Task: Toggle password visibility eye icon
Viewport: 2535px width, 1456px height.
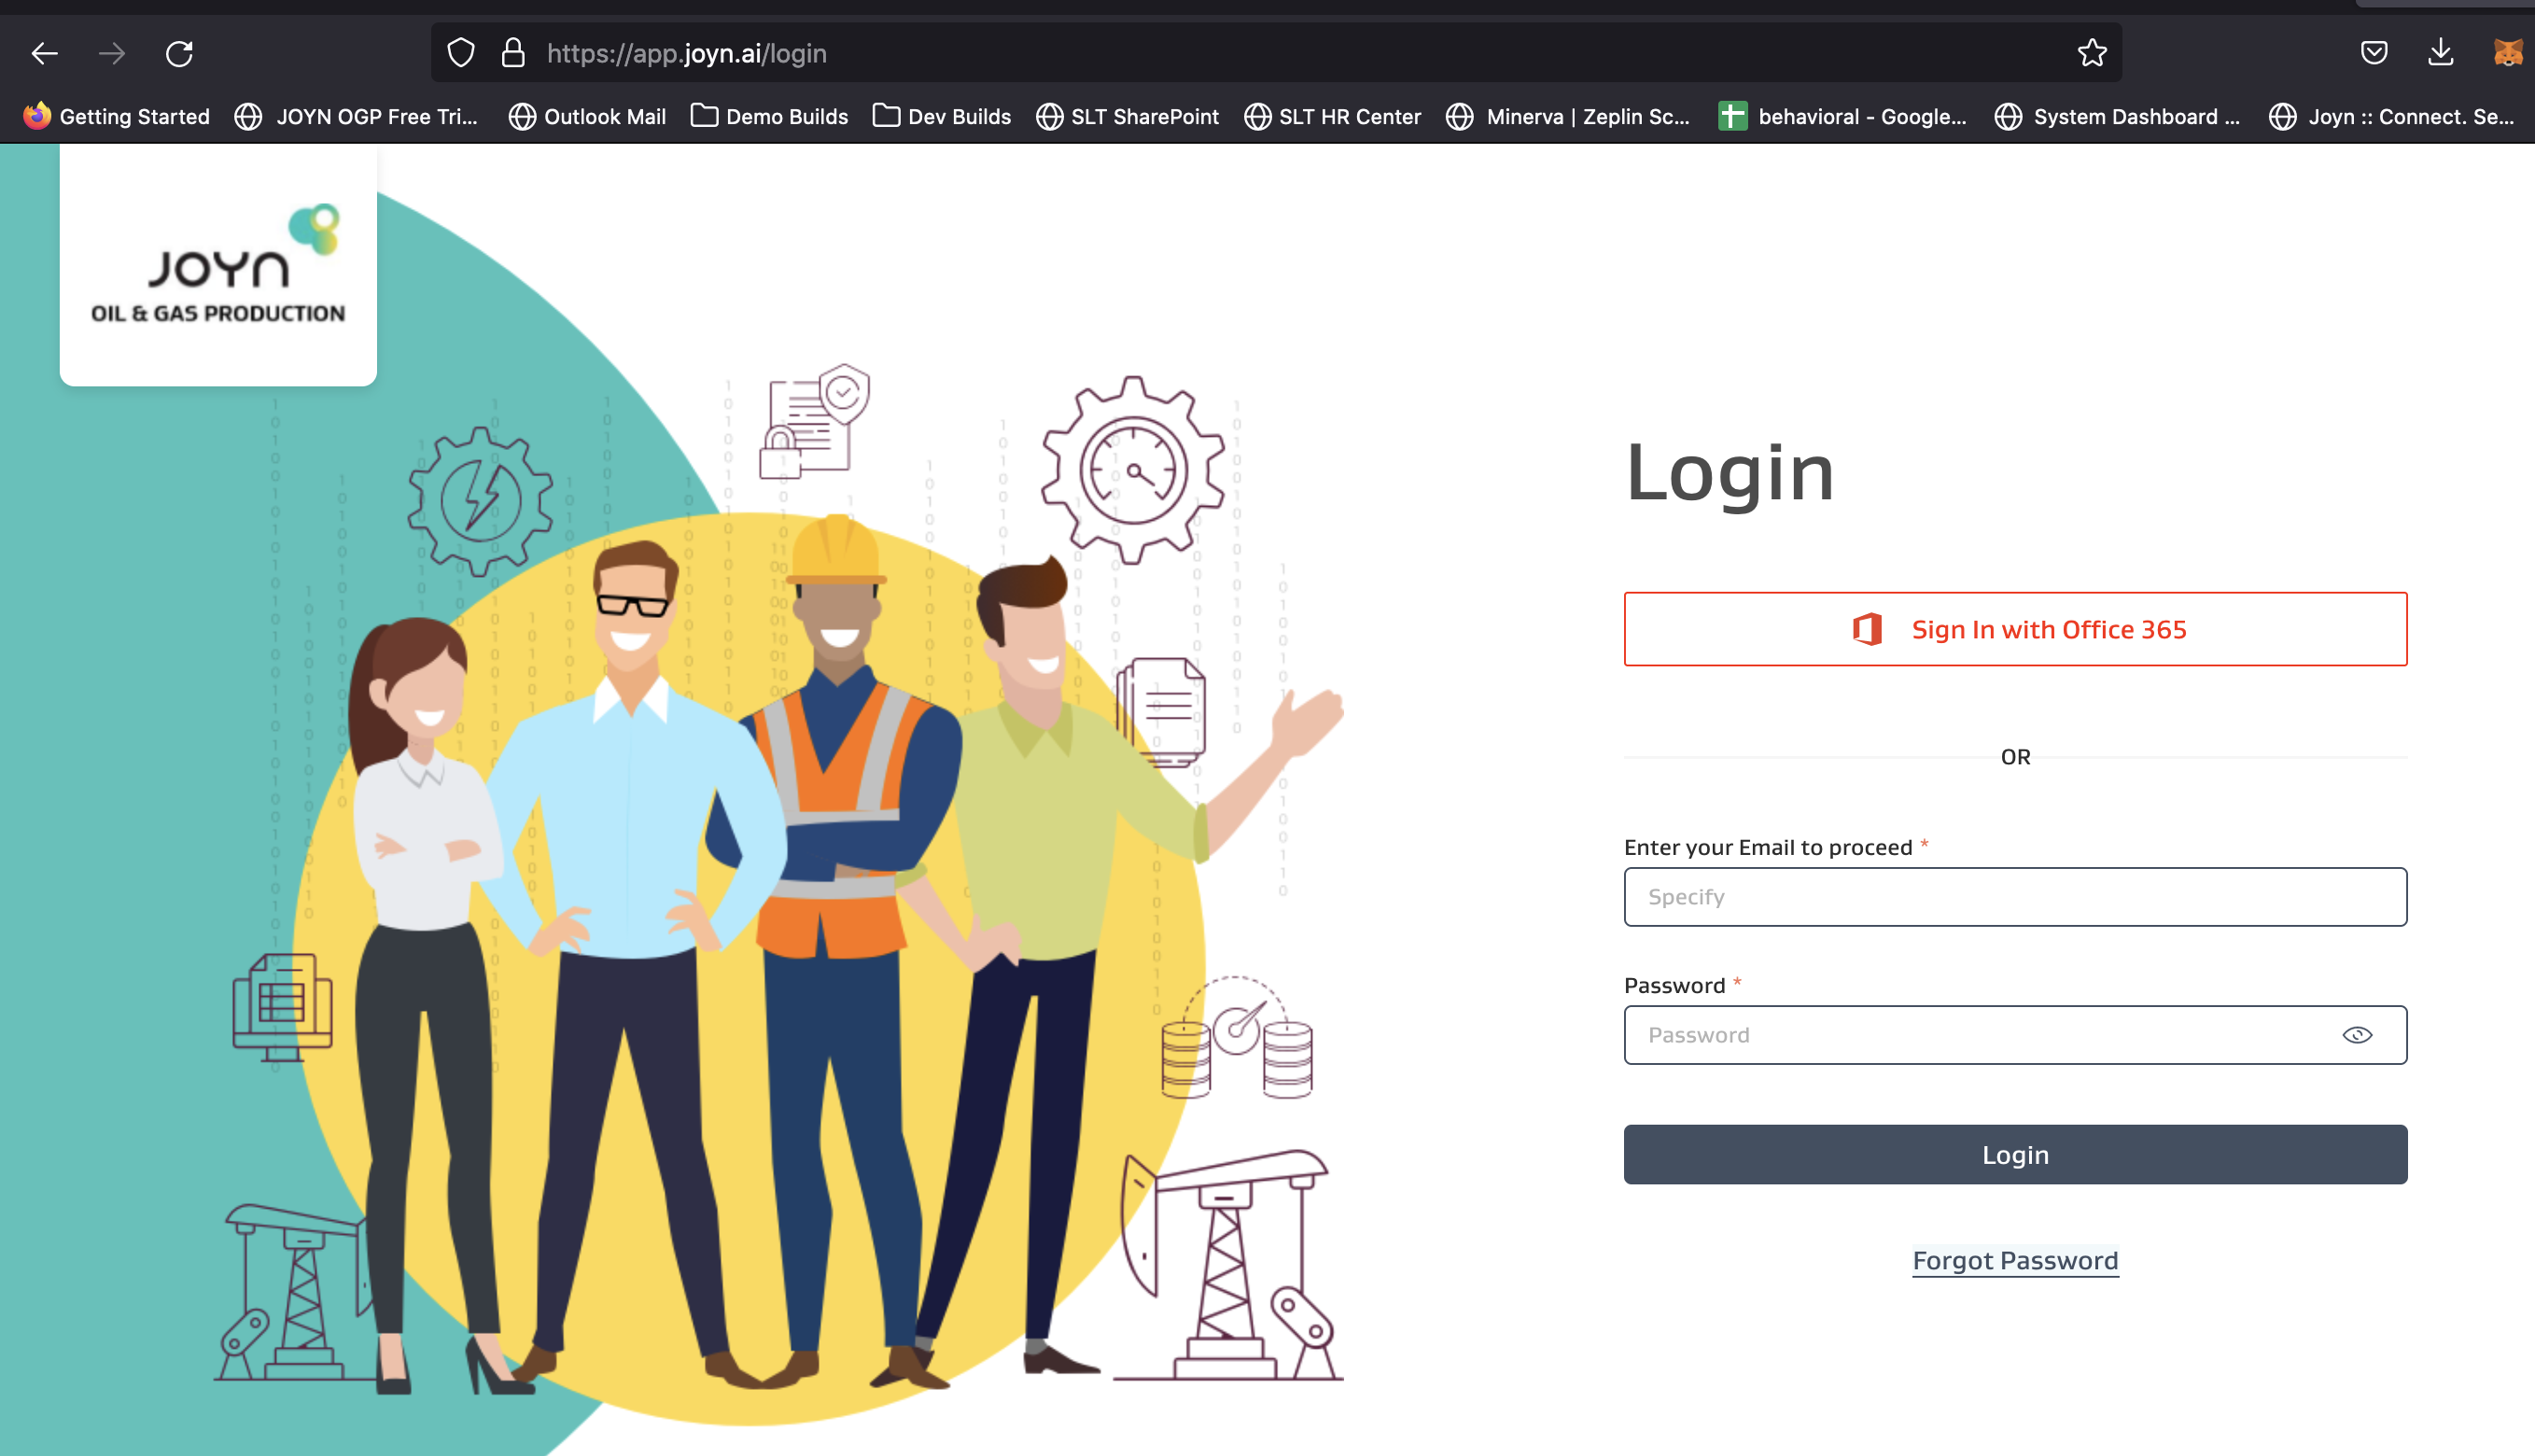Action: (x=2357, y=1035)
